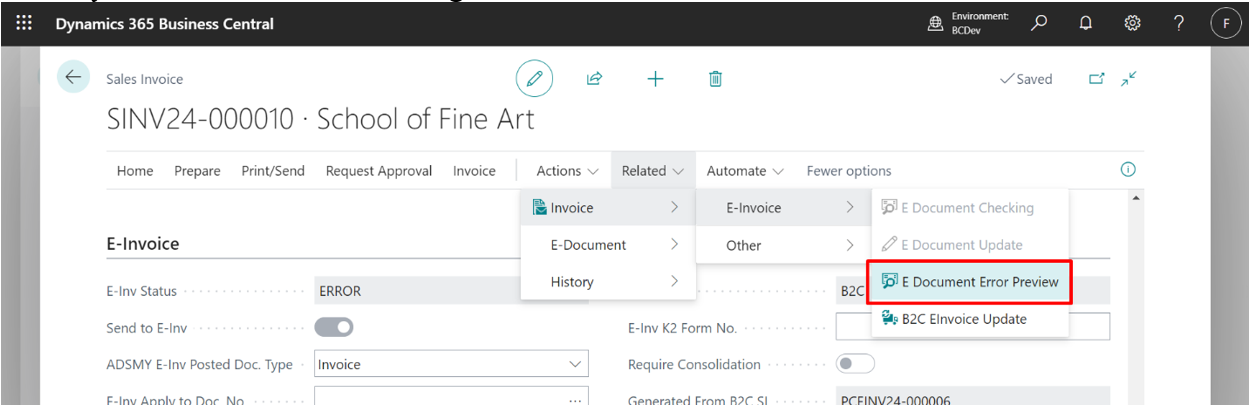Click the information circle icon
1249x405 pixels.
coord(1128,170)
